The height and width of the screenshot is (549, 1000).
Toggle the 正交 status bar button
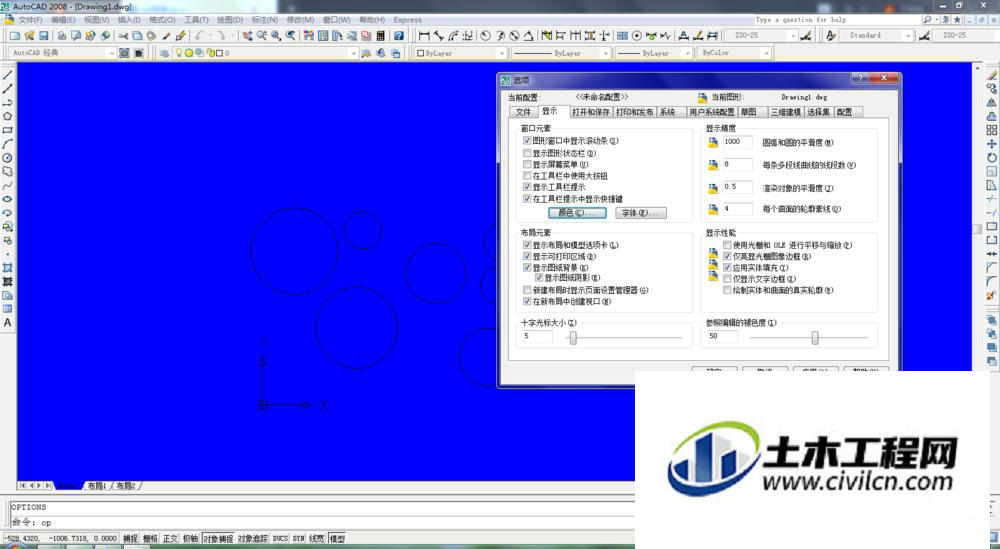[x=170, y=539]
